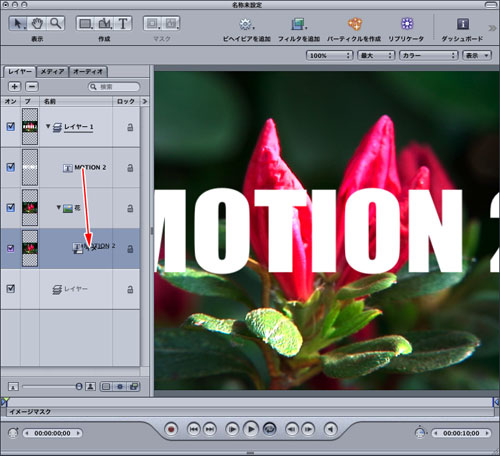Toggle highlighted MOTION 2 mask checkbox
The width and height of the screenshot is (500, 456).
pos(11,248)
